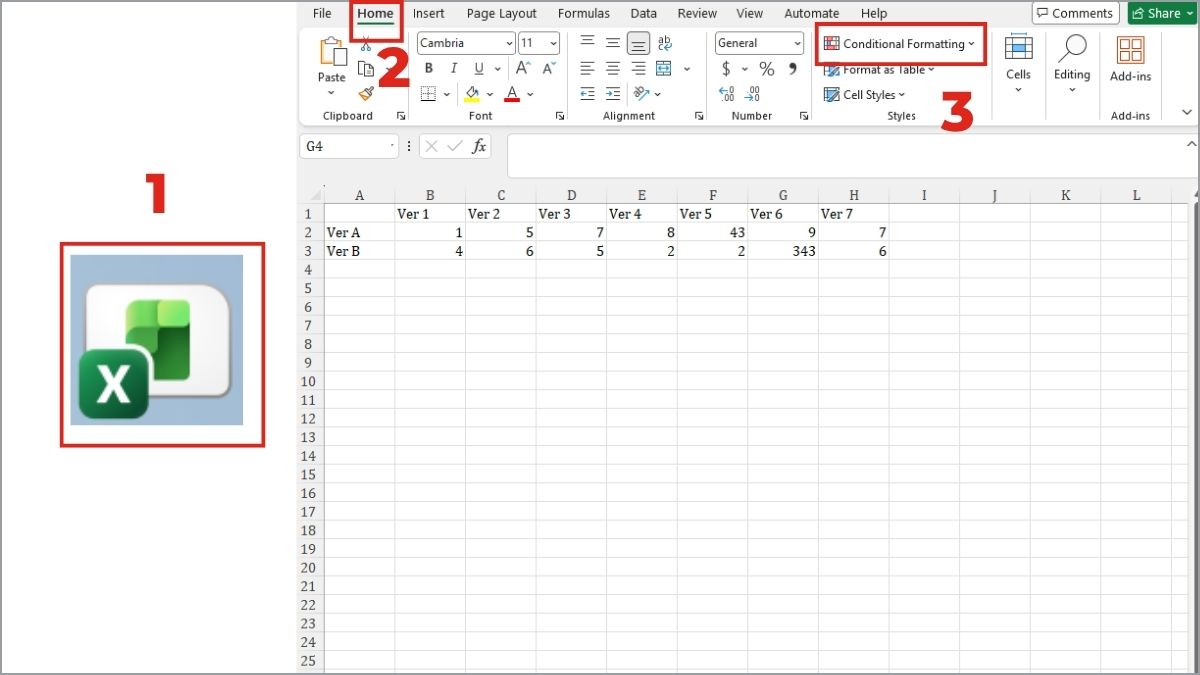Open Clipboard group dialog launcher
This screenshot has height=675, width=1200.
click(x=401, y=116)
